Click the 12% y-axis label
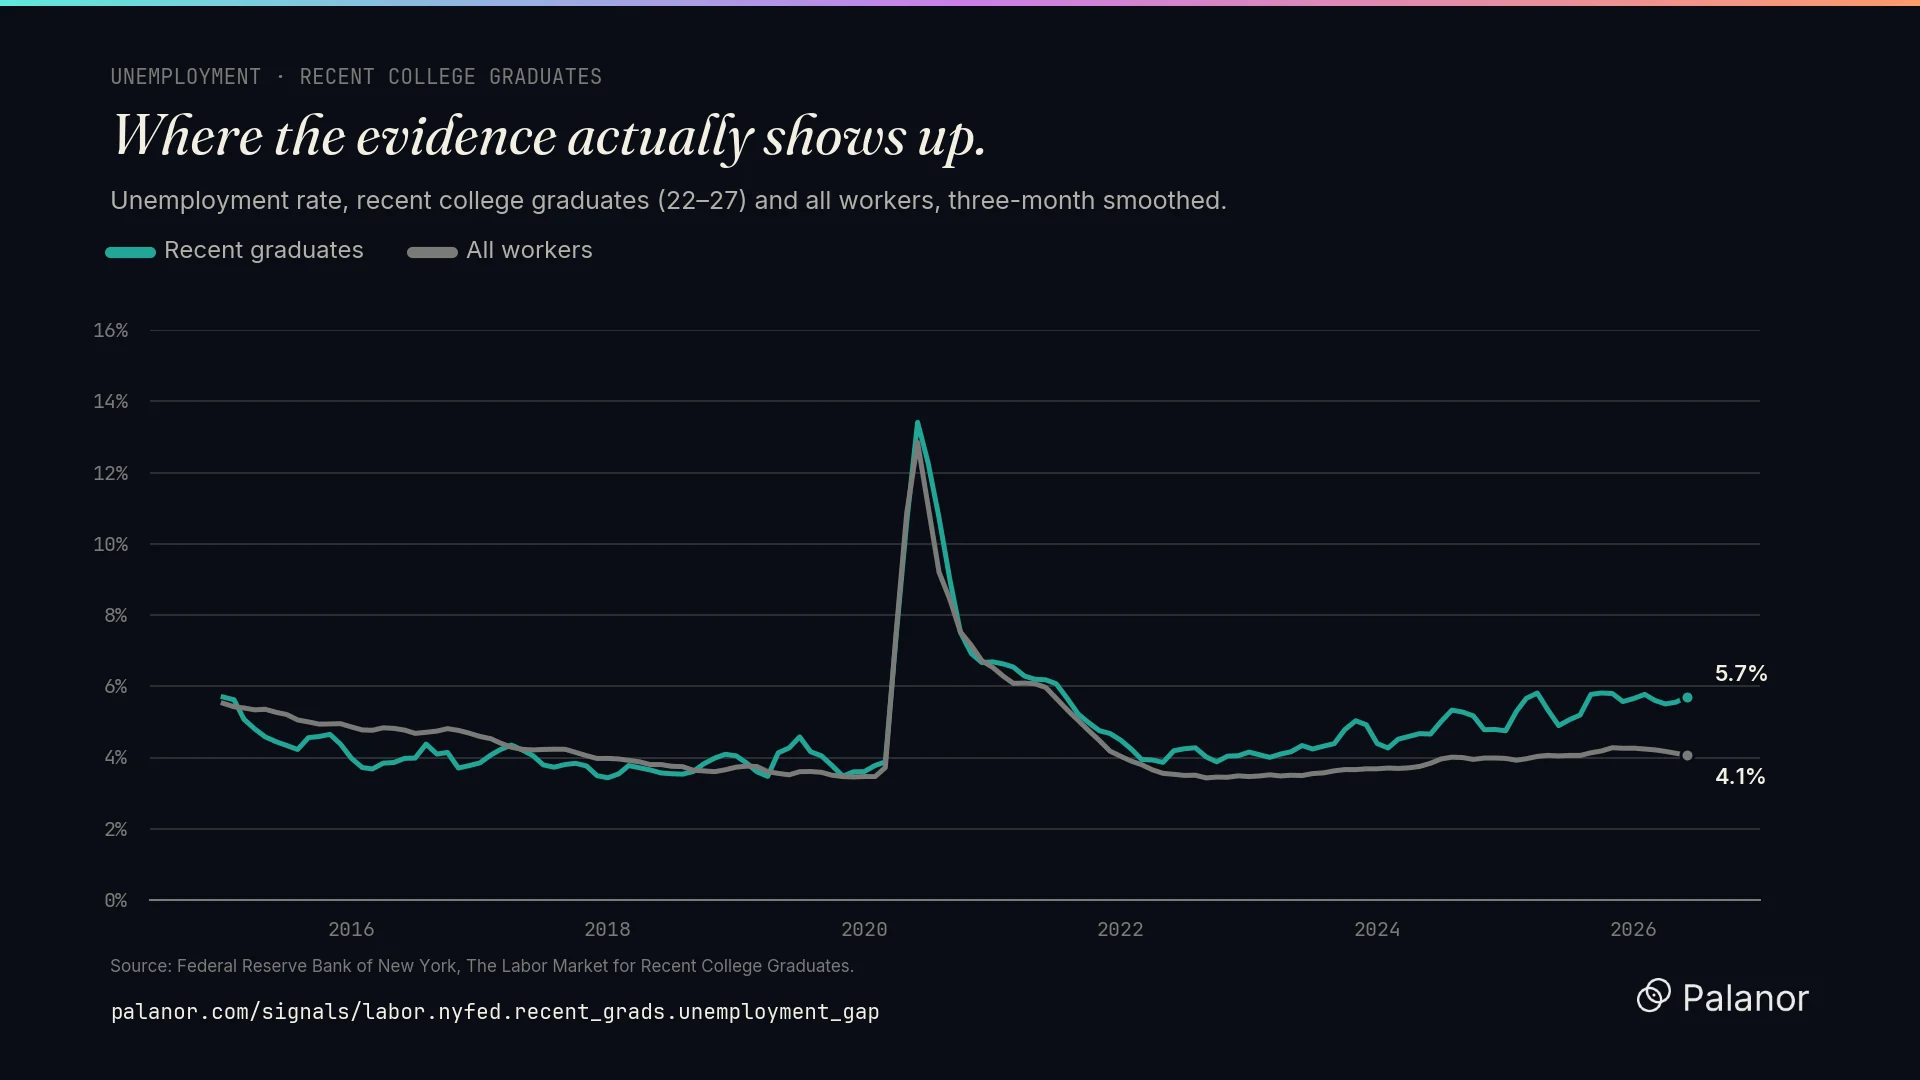This screenshot has height=1080, width=1920. [x=111, y=474]
